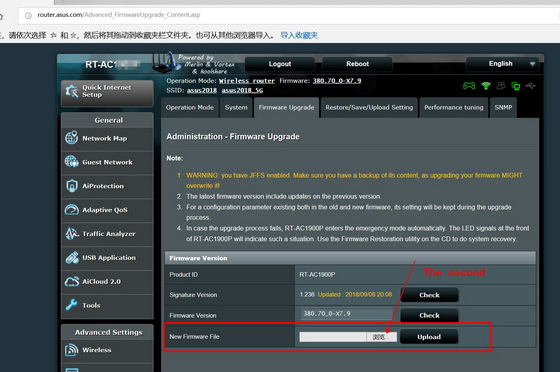The height and width of the screenshot is (372, 560).
Task: Open Adaptive QoS gauge icon
Action: click(x=72, y=210)
